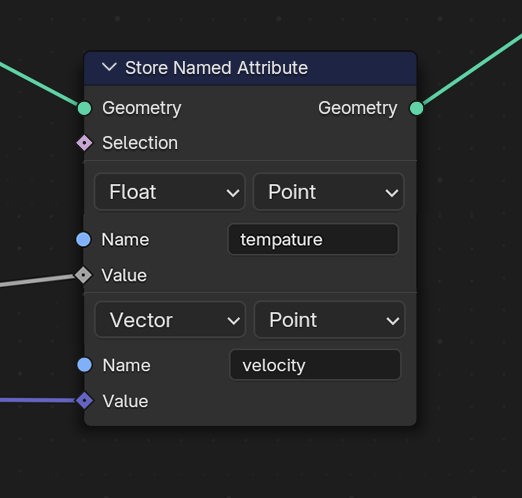
Task: Click the grey Value socket under tempature
Action: 83,275
